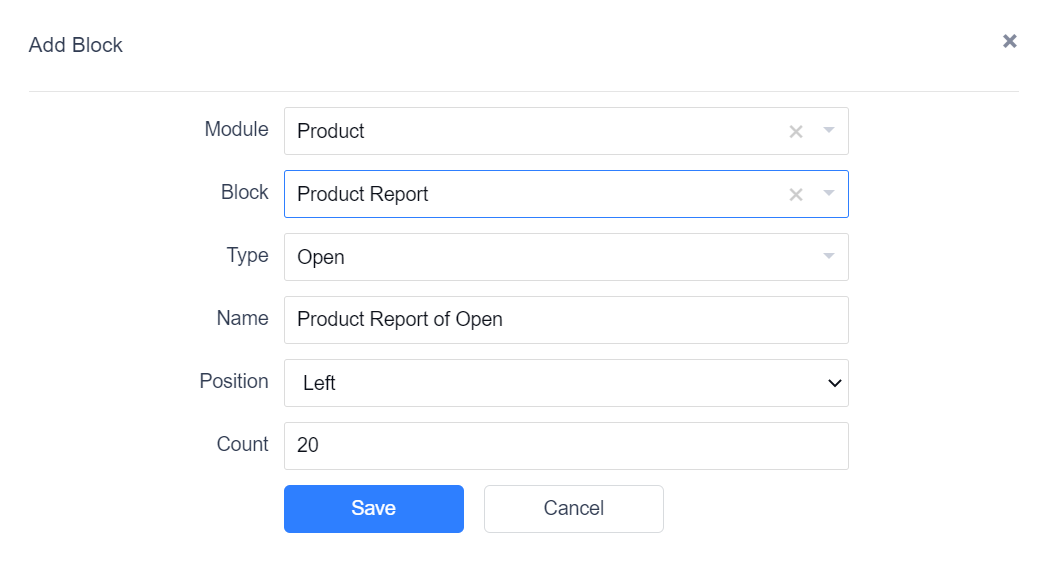
Task: Click the Add Block dialog title
Action: point(76,45)
